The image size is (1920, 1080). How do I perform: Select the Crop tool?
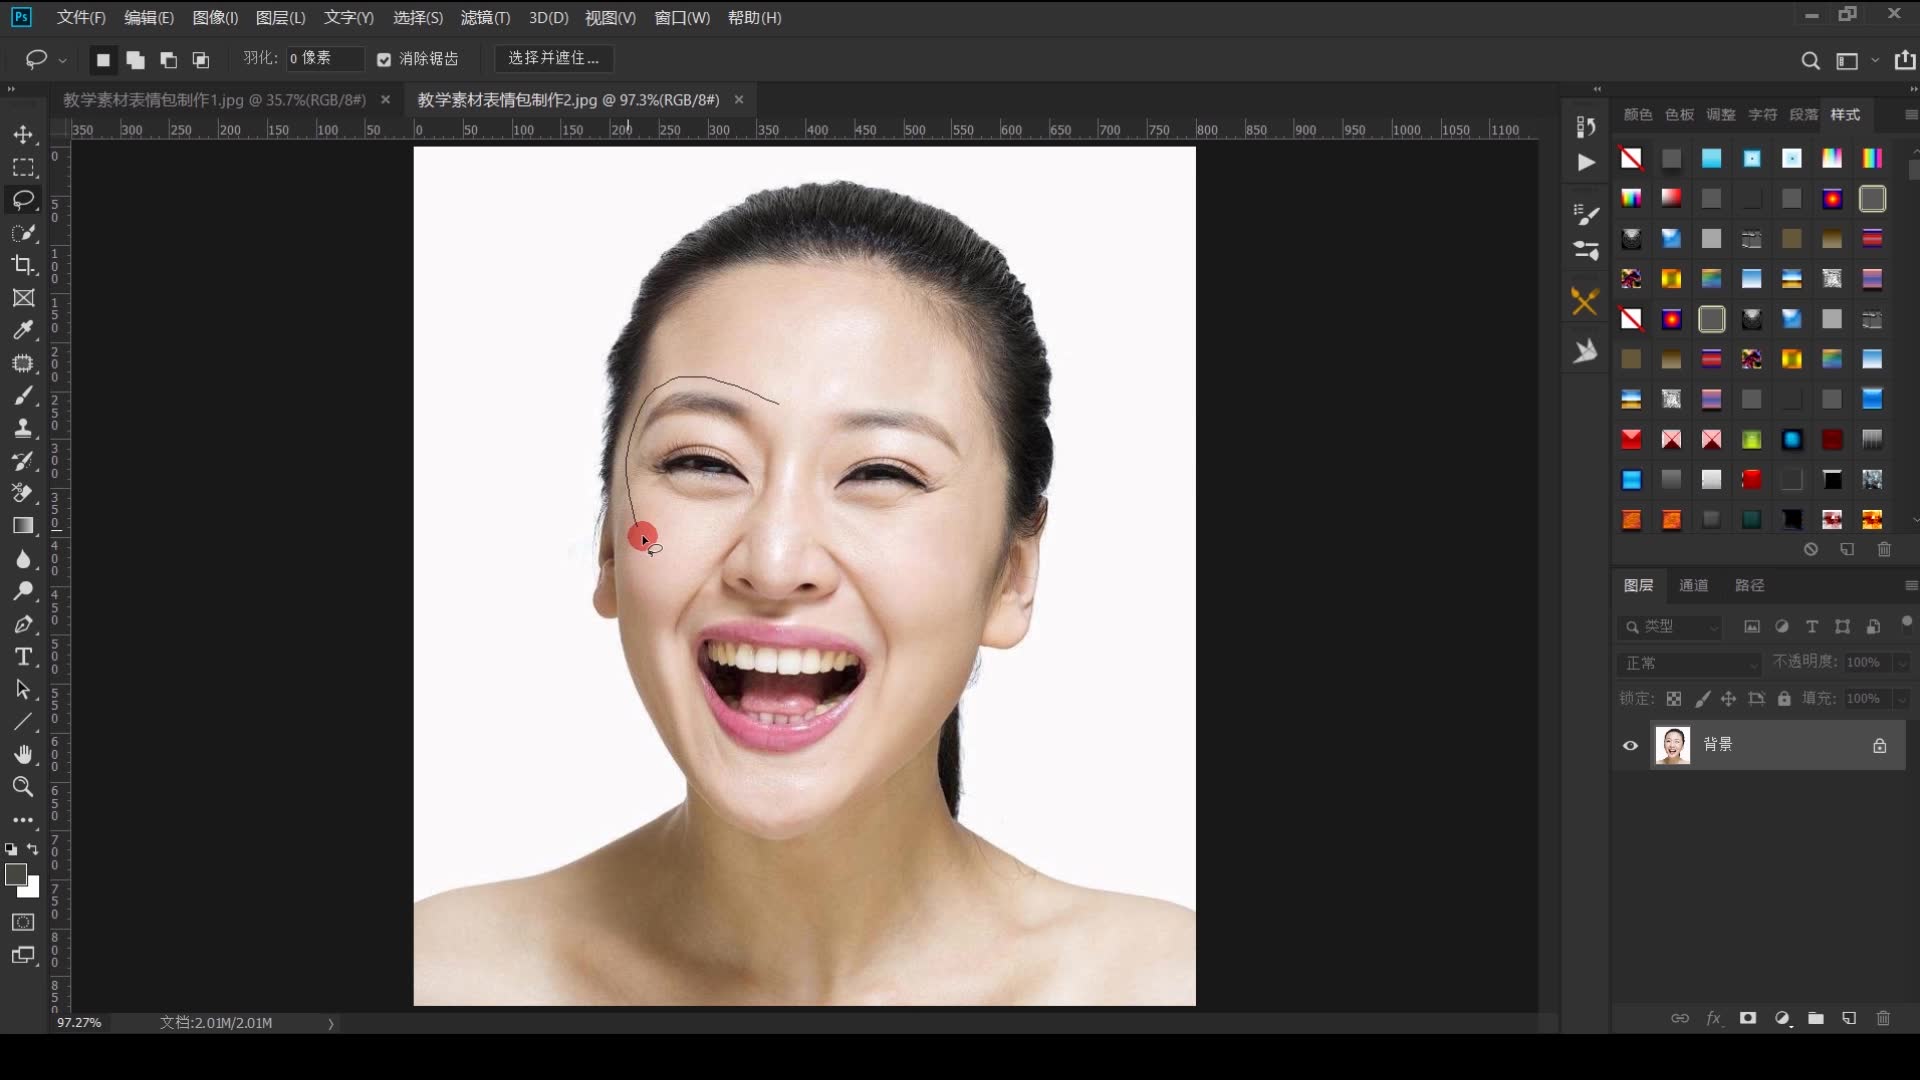pos(23,265)
